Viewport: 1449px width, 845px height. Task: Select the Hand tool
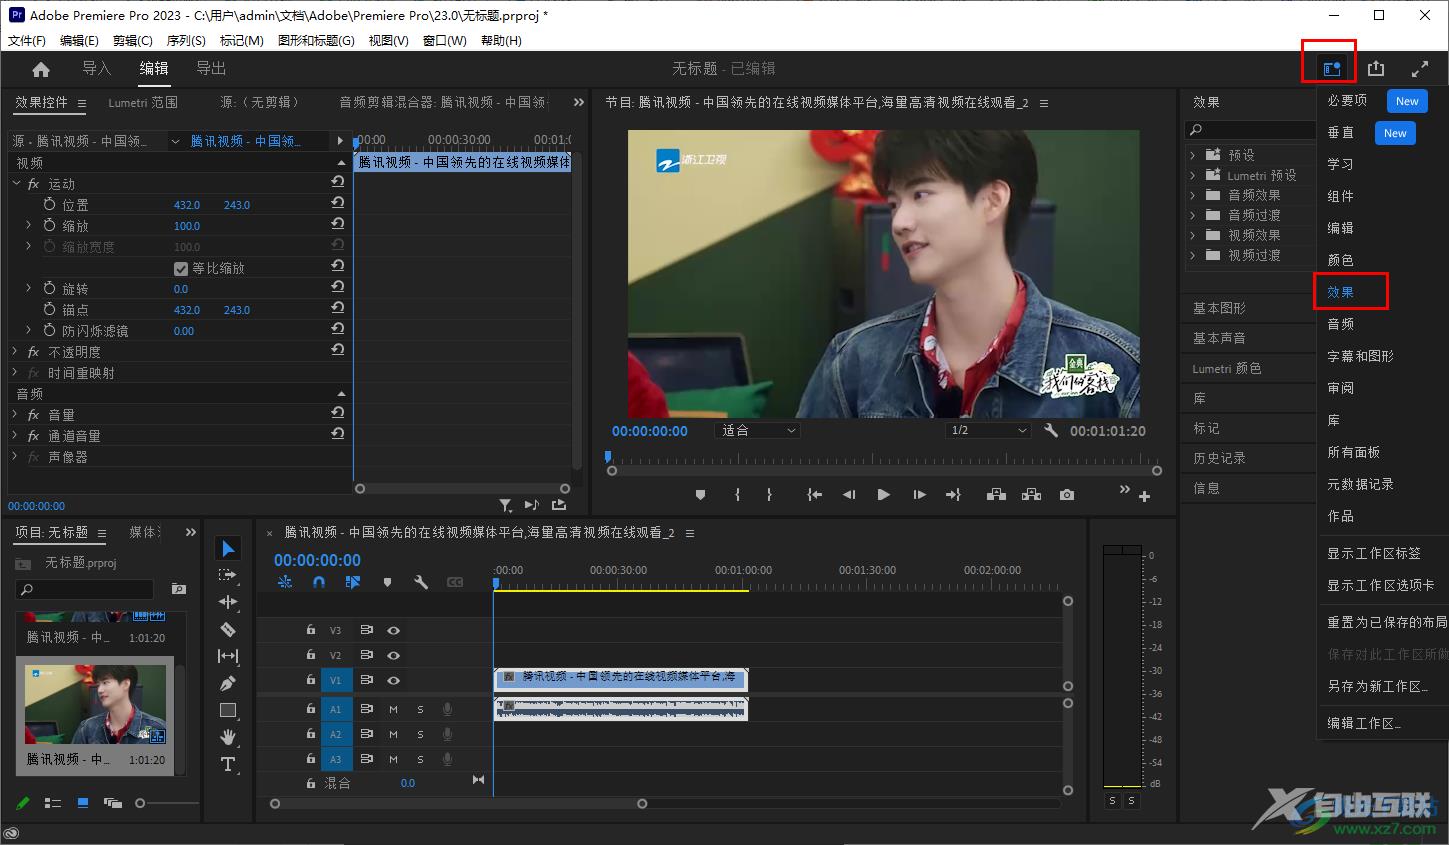[228, 737]
